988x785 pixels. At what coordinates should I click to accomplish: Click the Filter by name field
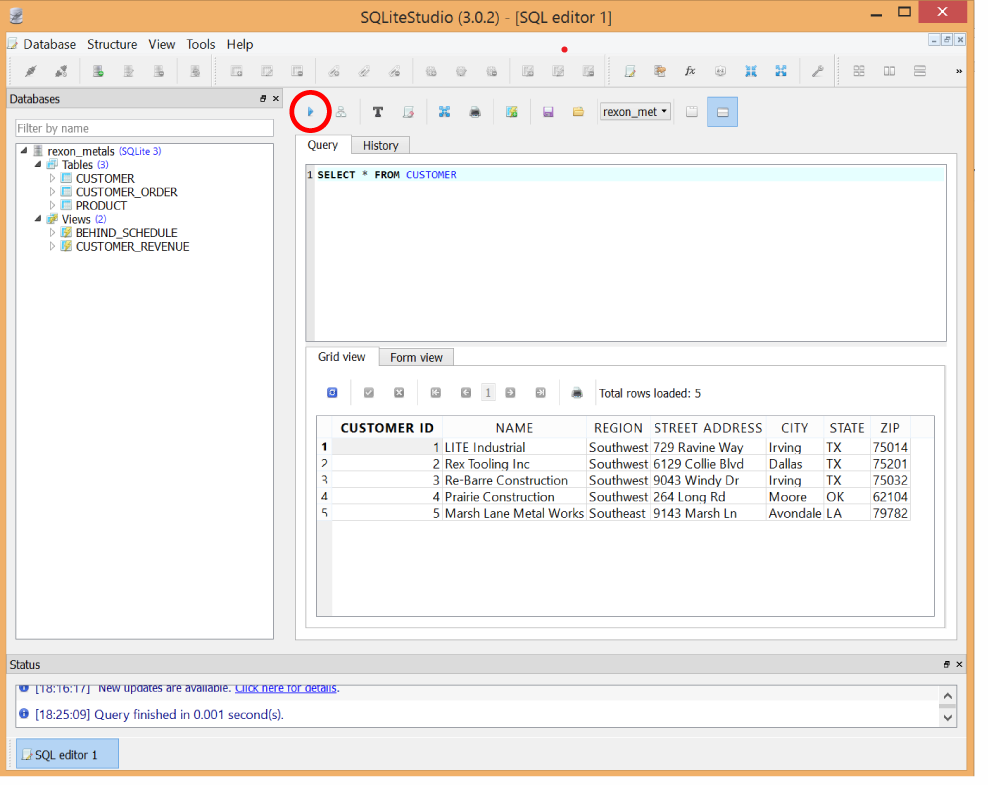coord(146,130)
